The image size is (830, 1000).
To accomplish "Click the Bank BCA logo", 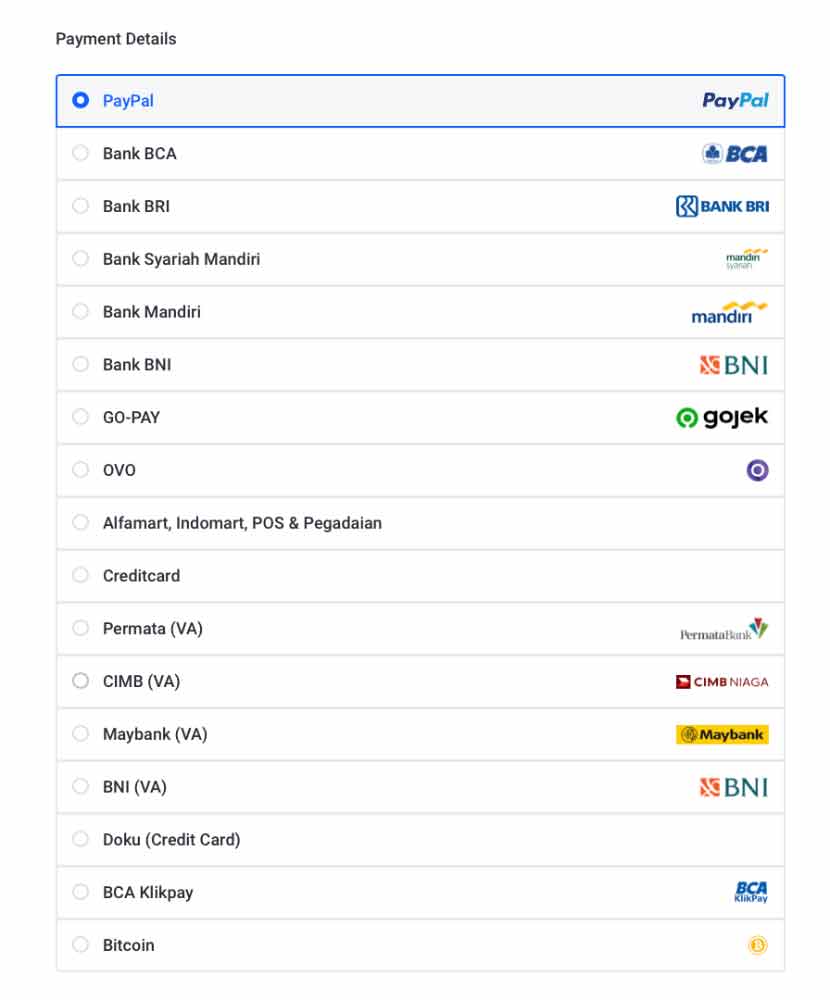I will click(x=735, y=154).
